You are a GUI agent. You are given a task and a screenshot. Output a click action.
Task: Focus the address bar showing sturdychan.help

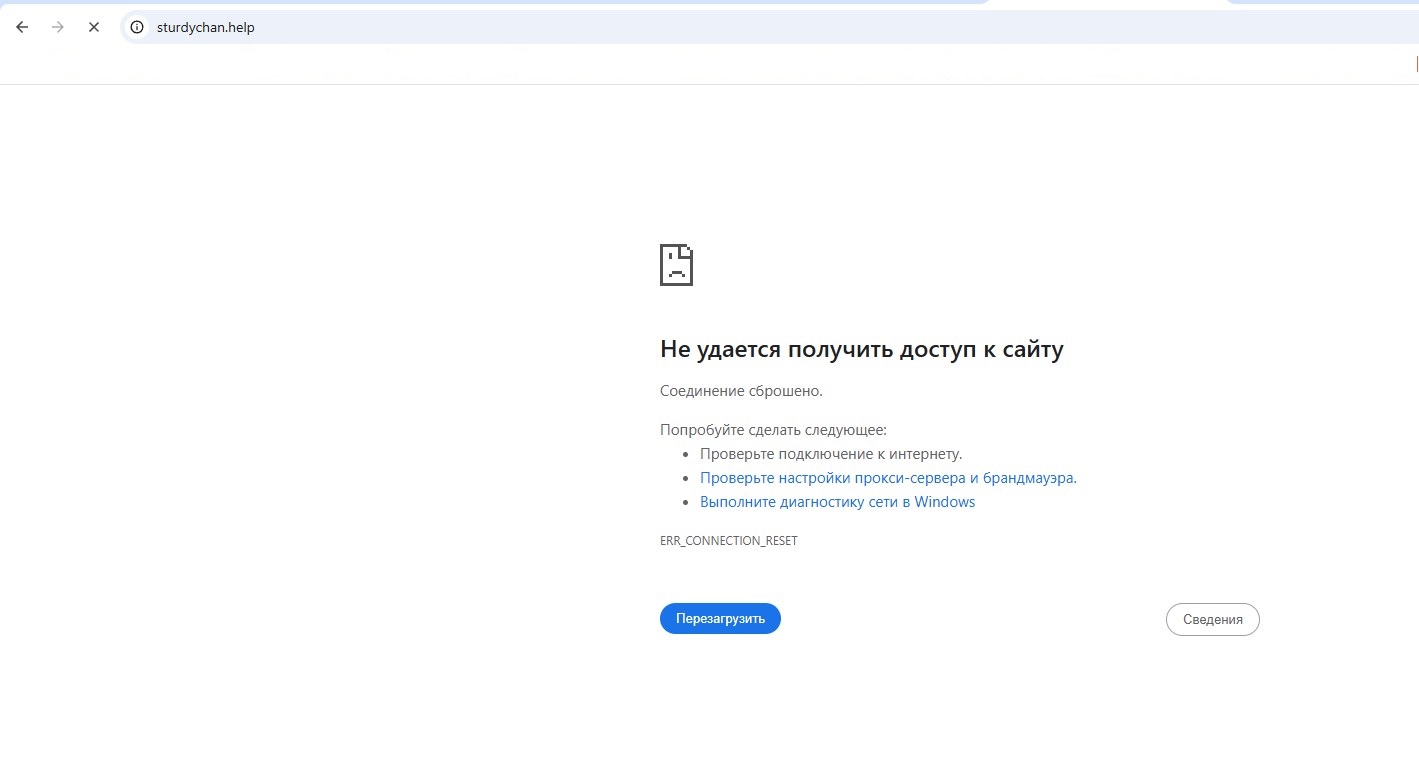pos(770,27)
